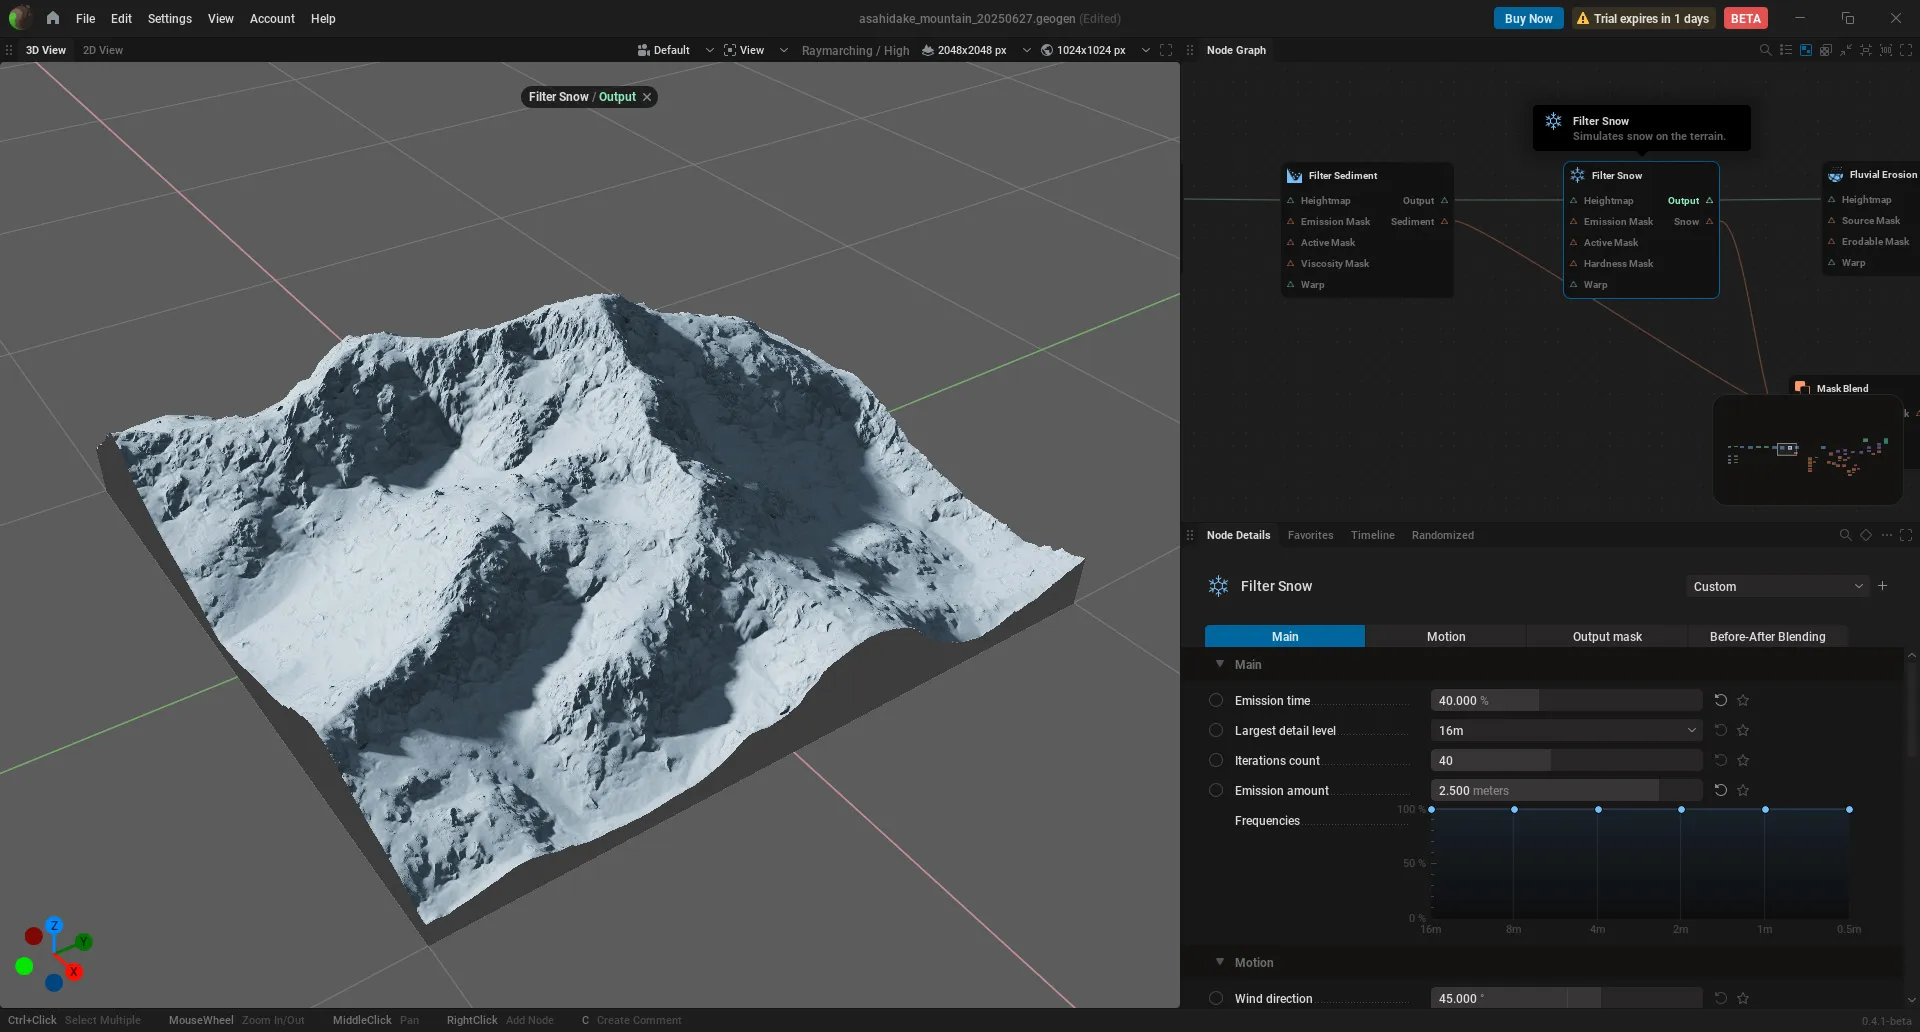Close the Filter Snow / Output view tag
The image size is (1920, 1032).
pyautogui.click(x=647, y=97)
